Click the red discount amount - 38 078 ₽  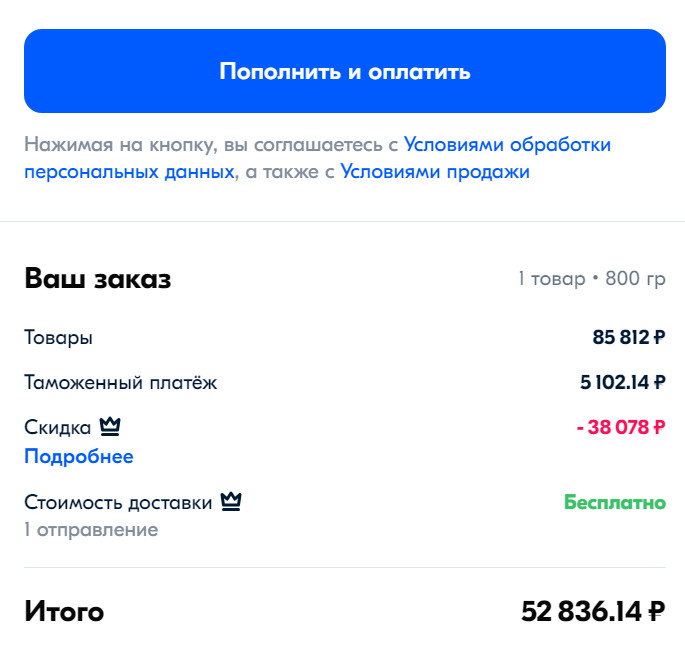(620, 428)
